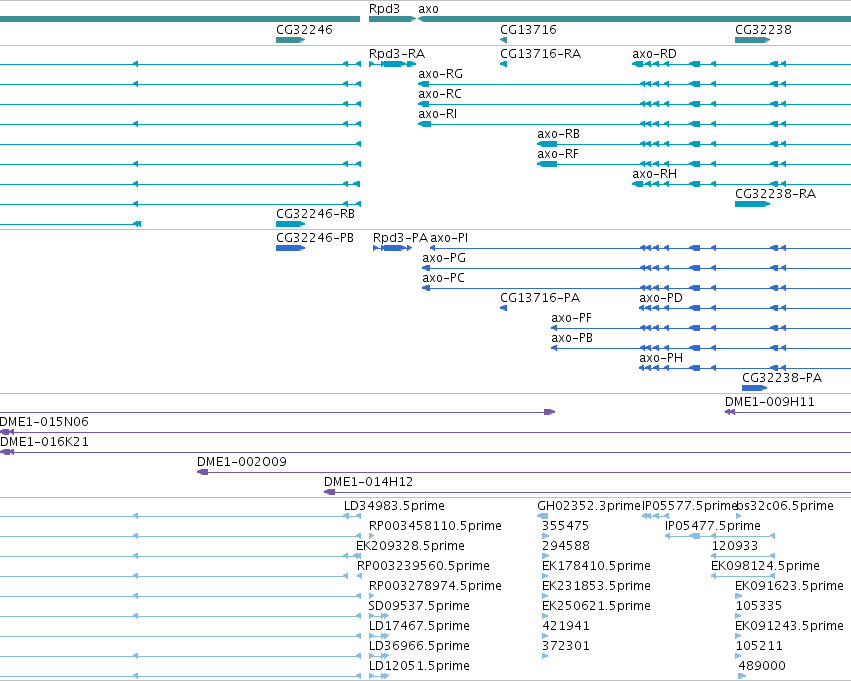The image size is (851, 681).
Task: Select EST EK231853.5prime
Action: pos(596,587)
